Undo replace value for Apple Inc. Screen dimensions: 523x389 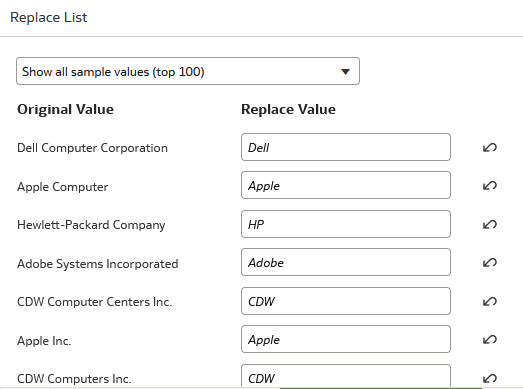(x=490, y=340)
